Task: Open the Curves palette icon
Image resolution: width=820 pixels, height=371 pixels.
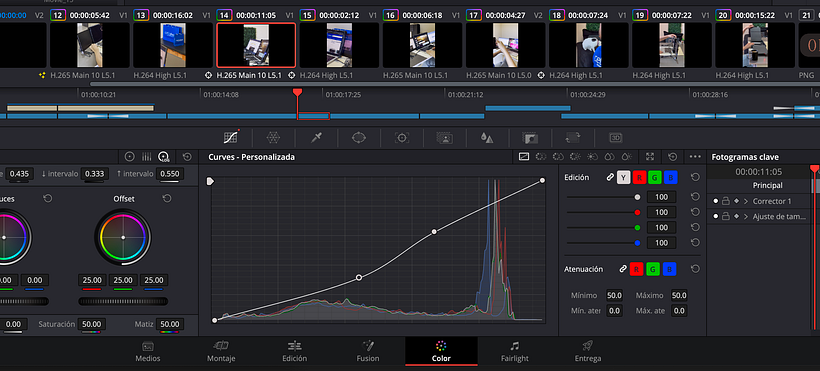Action: (231, 138)
